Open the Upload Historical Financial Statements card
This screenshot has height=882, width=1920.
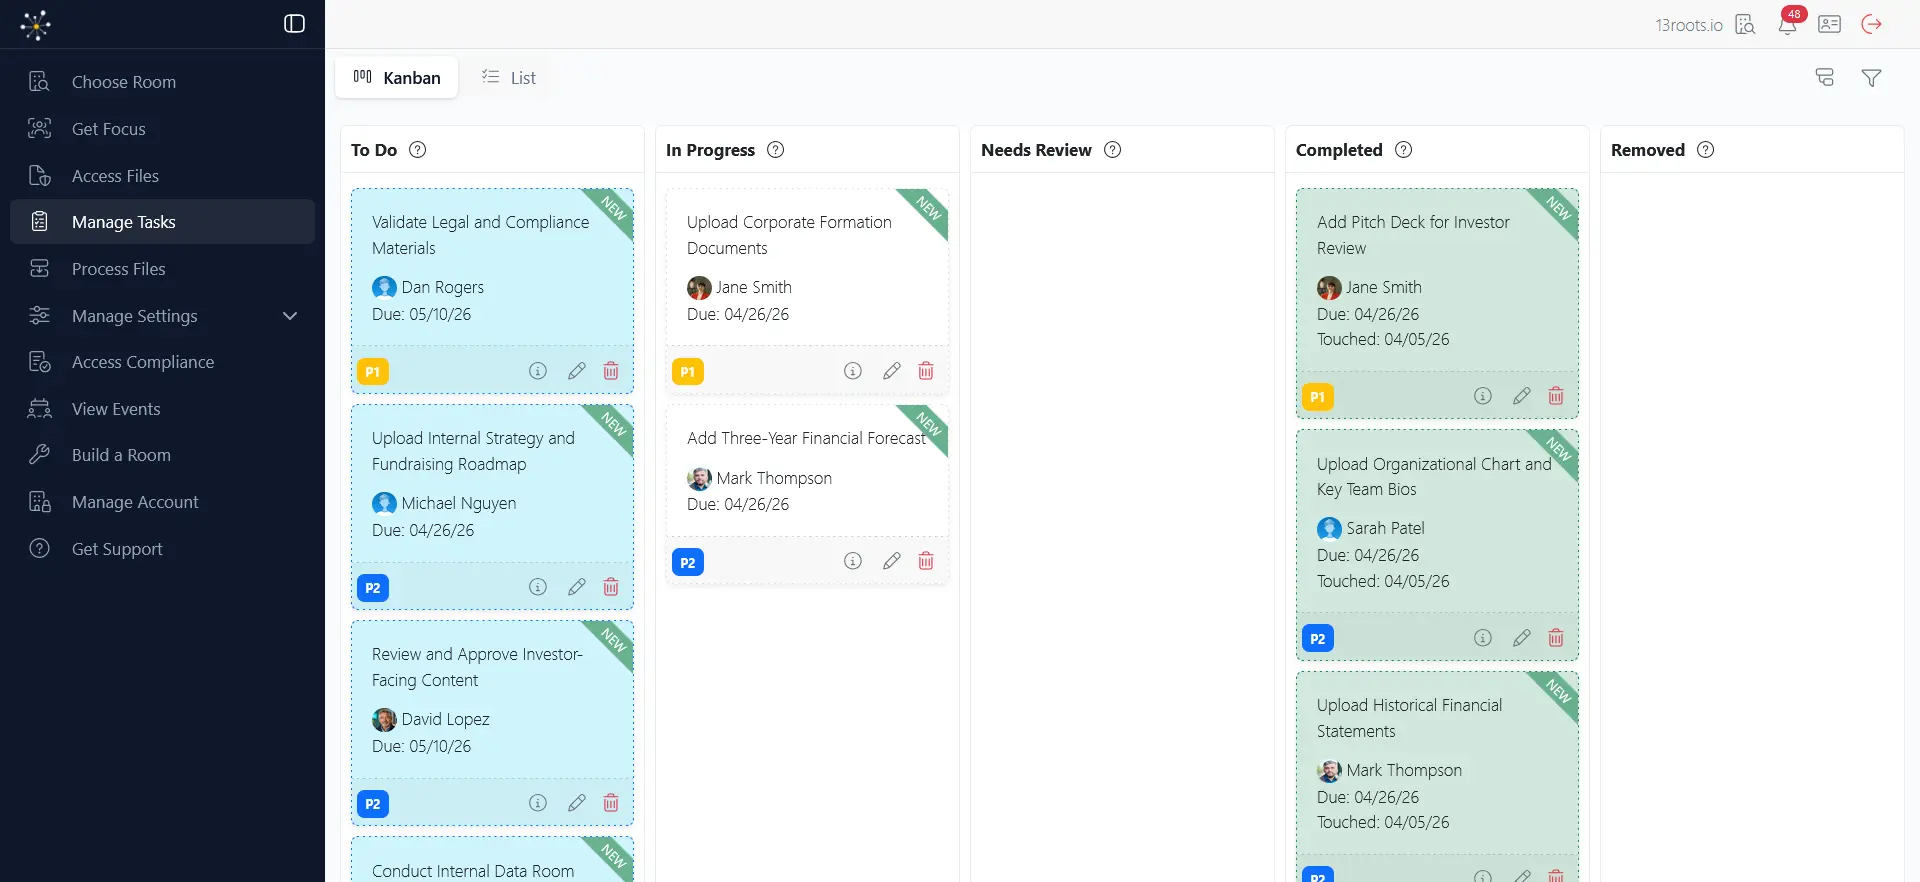pyautogui.click(x=1437, y=777)
